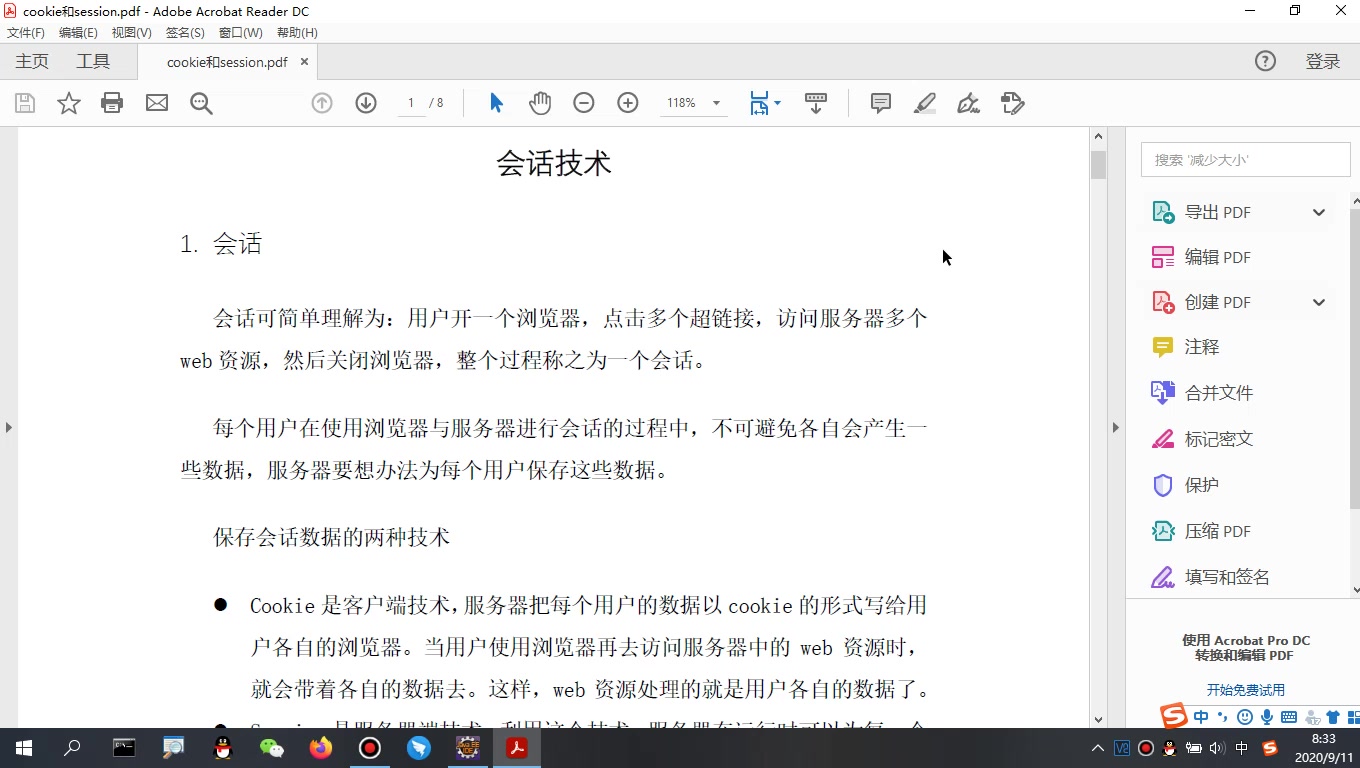Open the 文件 menu
This screenshot has width=1360, height=768.
[26, 32]
